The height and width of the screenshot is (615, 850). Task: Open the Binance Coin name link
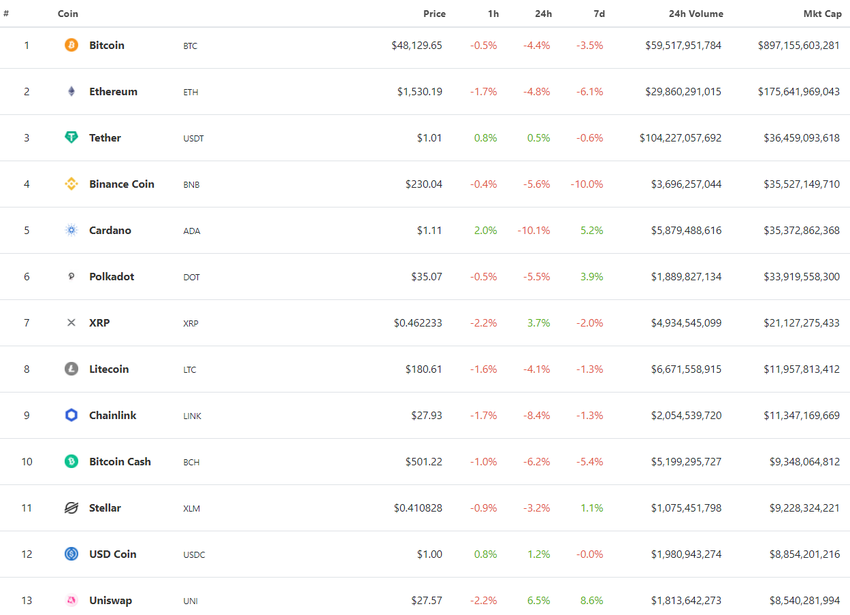coord(121,184)
